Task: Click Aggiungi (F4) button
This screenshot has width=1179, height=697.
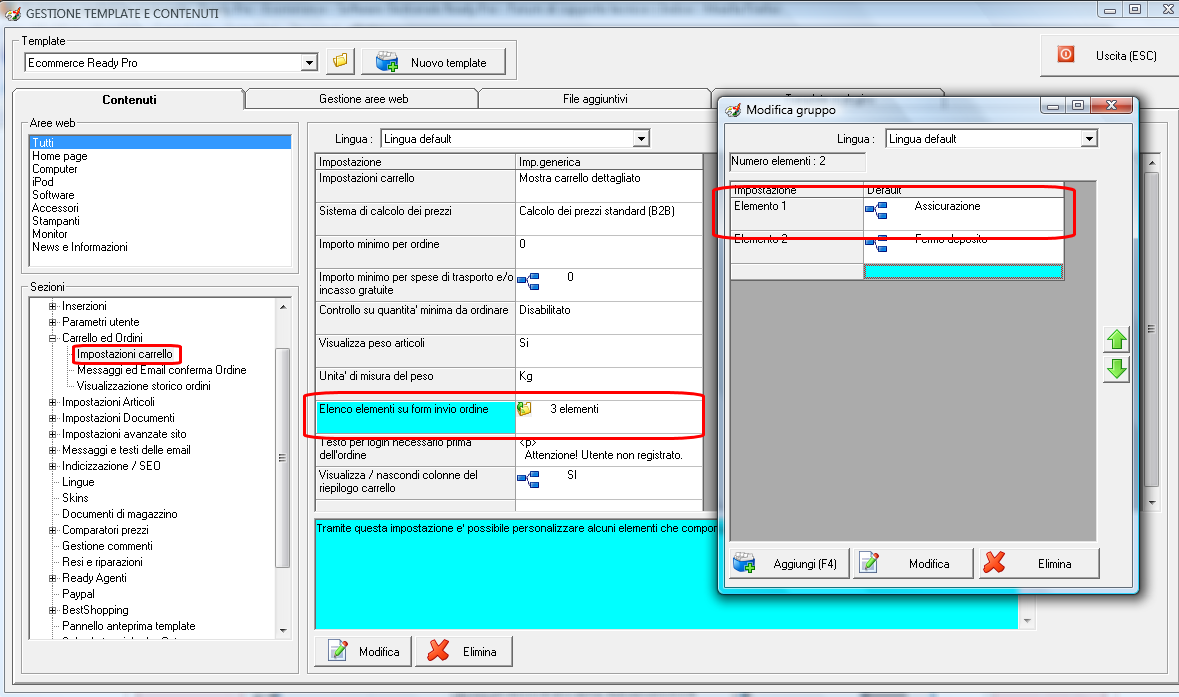Action: [x=790, y=563]
